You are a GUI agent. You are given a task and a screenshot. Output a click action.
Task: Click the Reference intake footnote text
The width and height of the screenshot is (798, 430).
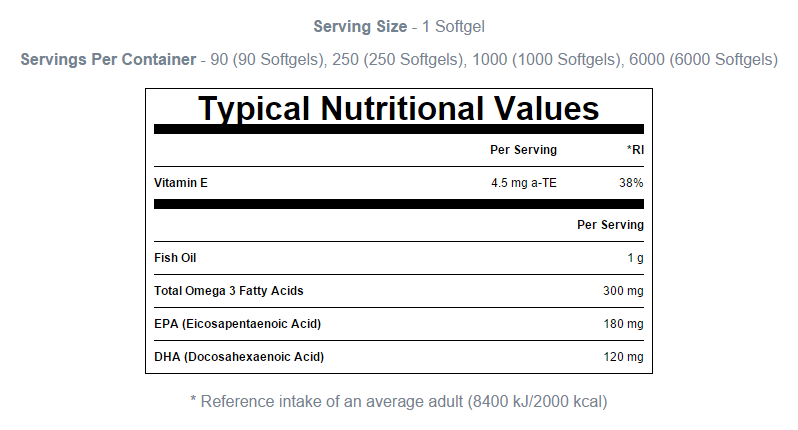(398, 401)
